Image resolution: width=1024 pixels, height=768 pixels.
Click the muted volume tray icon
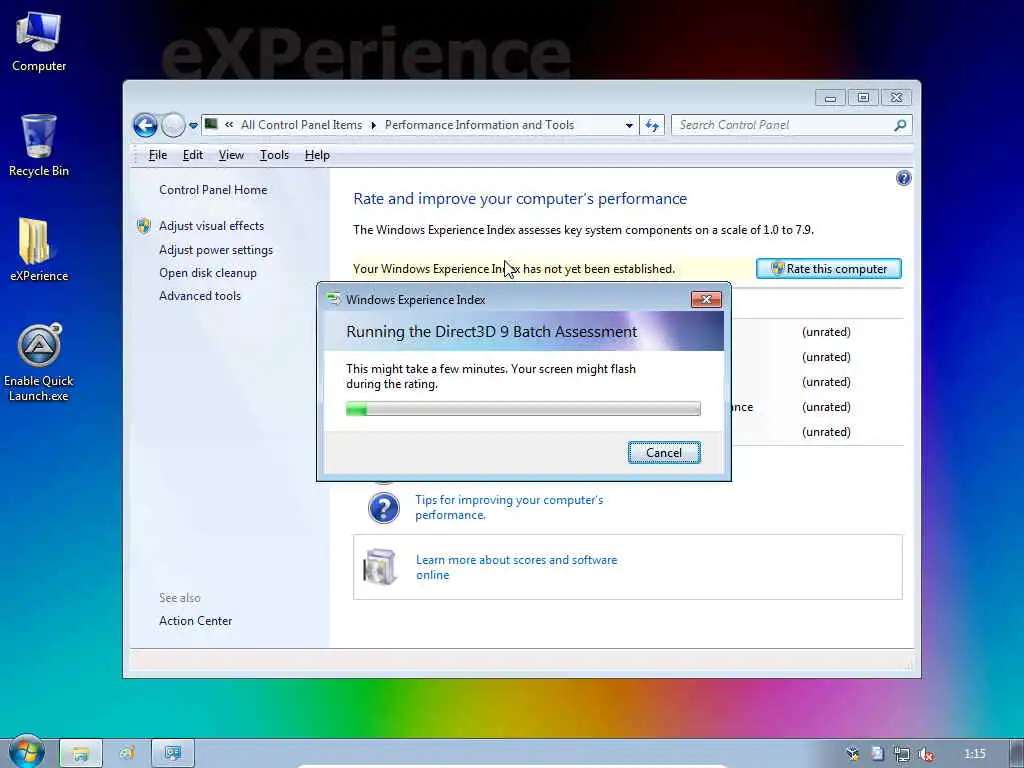coord(926,754)
